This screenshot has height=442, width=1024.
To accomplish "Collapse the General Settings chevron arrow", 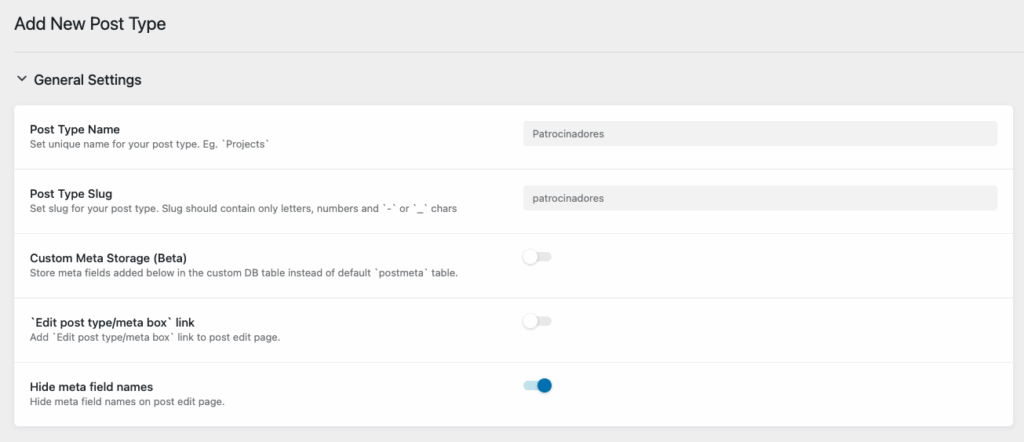I will (x=21, y=79).
